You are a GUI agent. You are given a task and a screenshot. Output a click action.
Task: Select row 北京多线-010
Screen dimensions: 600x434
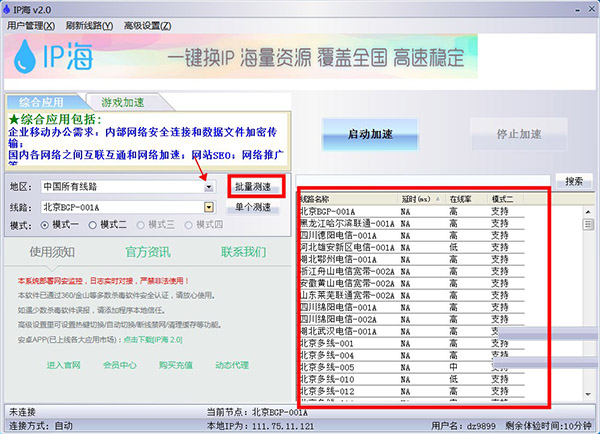pyautogui.click(x=412, y=379)
